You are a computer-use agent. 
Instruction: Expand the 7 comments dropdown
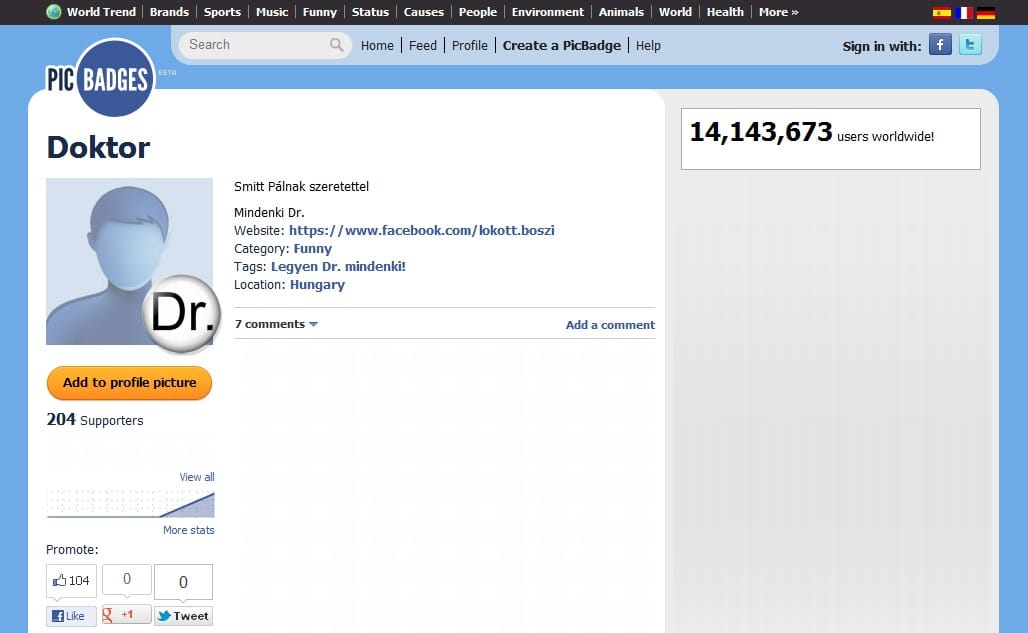coord(276,324)
